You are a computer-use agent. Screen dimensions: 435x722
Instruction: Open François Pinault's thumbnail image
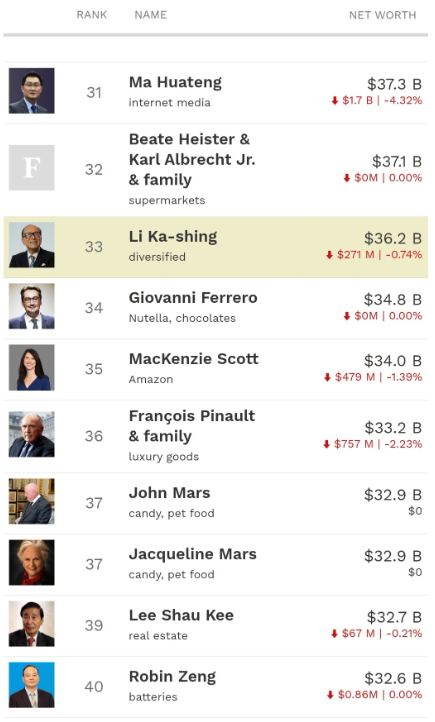tap(31, 434)
